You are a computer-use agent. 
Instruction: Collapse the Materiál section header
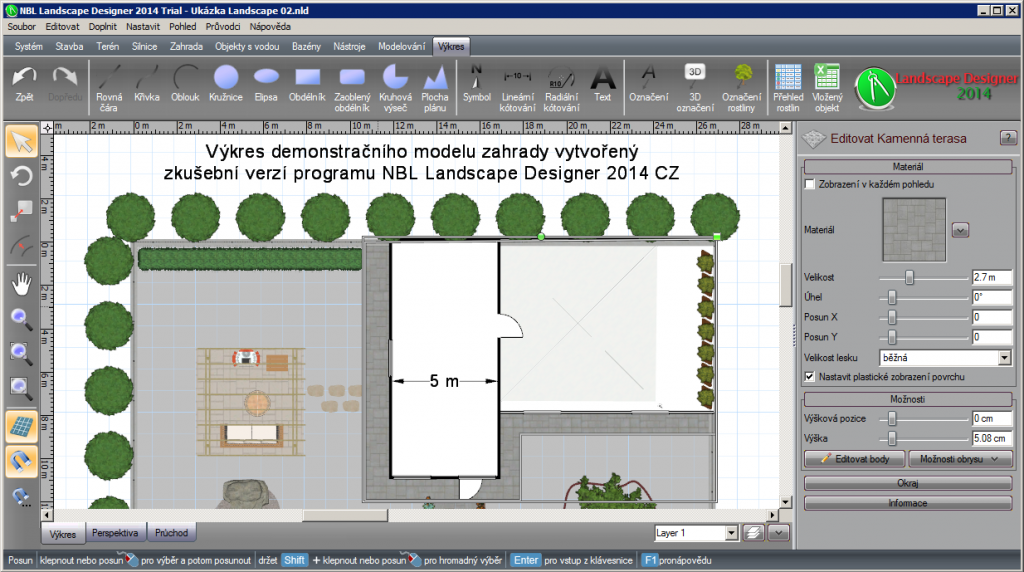point(908,167)
